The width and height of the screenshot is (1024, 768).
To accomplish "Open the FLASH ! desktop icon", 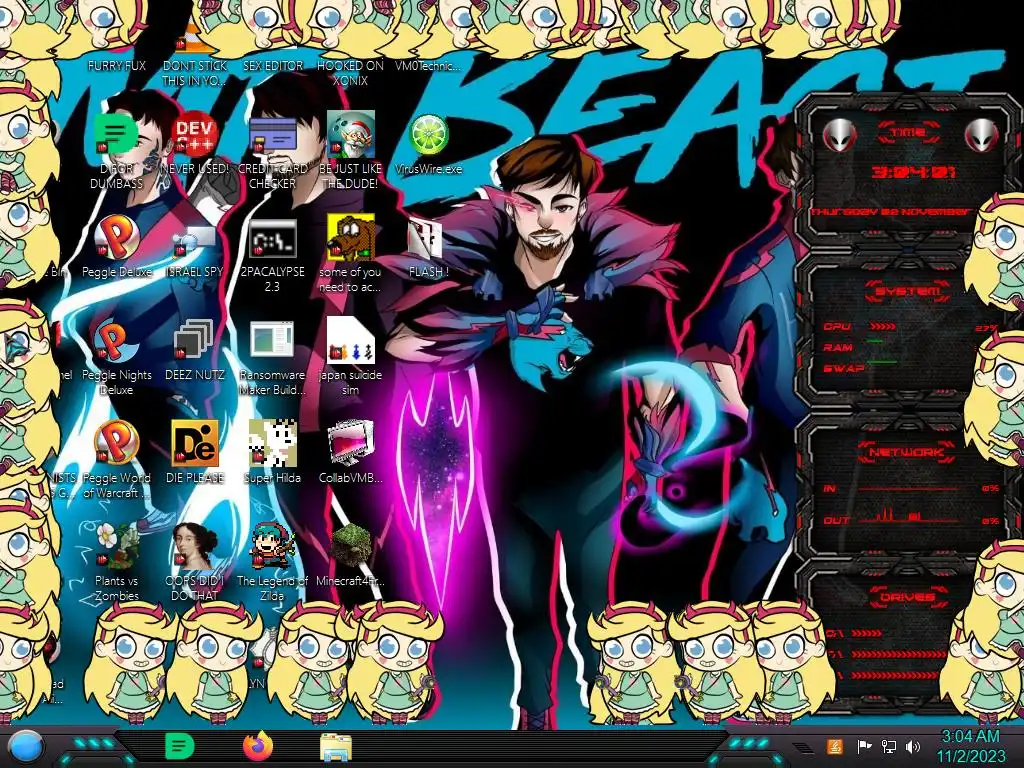I will pos(426,239).
